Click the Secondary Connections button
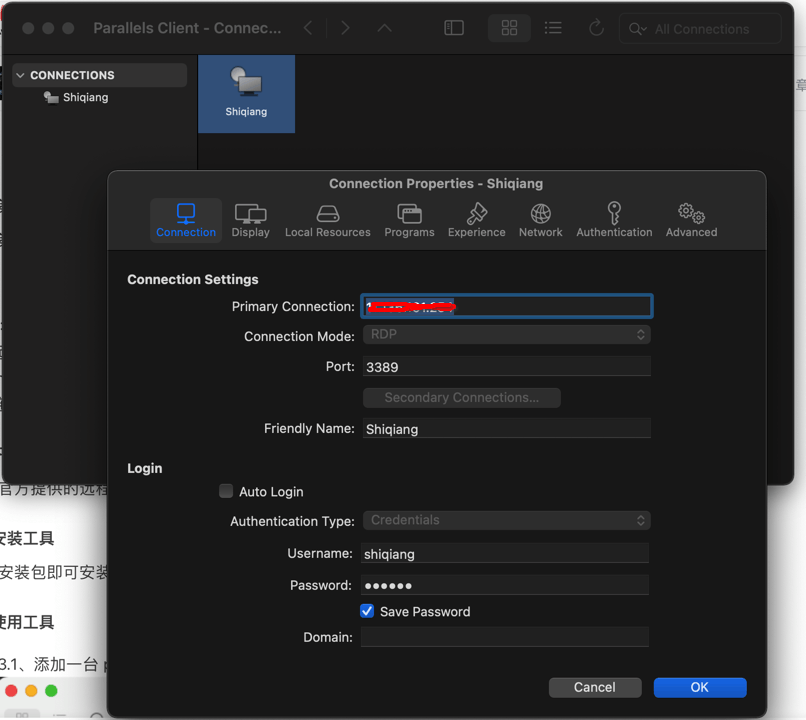The image size is (806, 720). (x=462, y=397)
